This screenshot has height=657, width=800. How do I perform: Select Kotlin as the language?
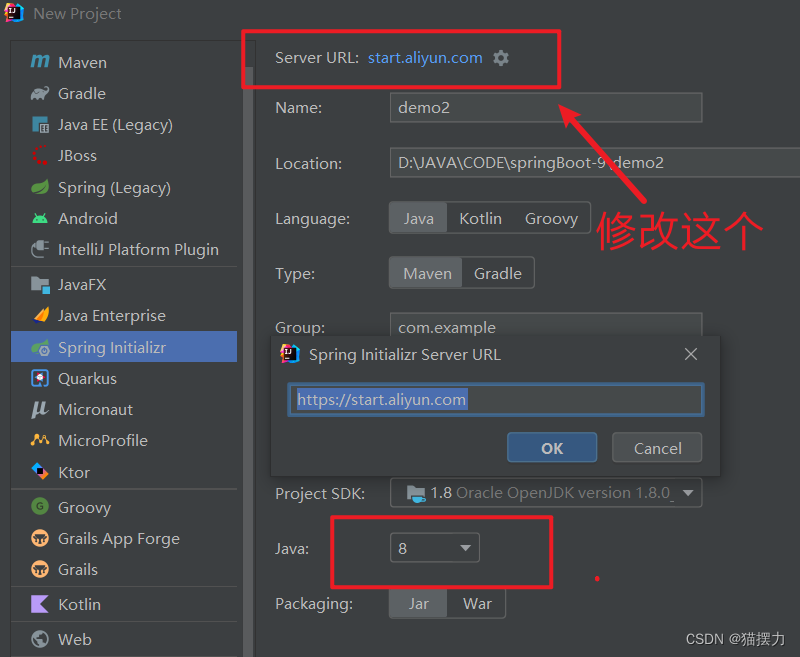coord(480,218)
